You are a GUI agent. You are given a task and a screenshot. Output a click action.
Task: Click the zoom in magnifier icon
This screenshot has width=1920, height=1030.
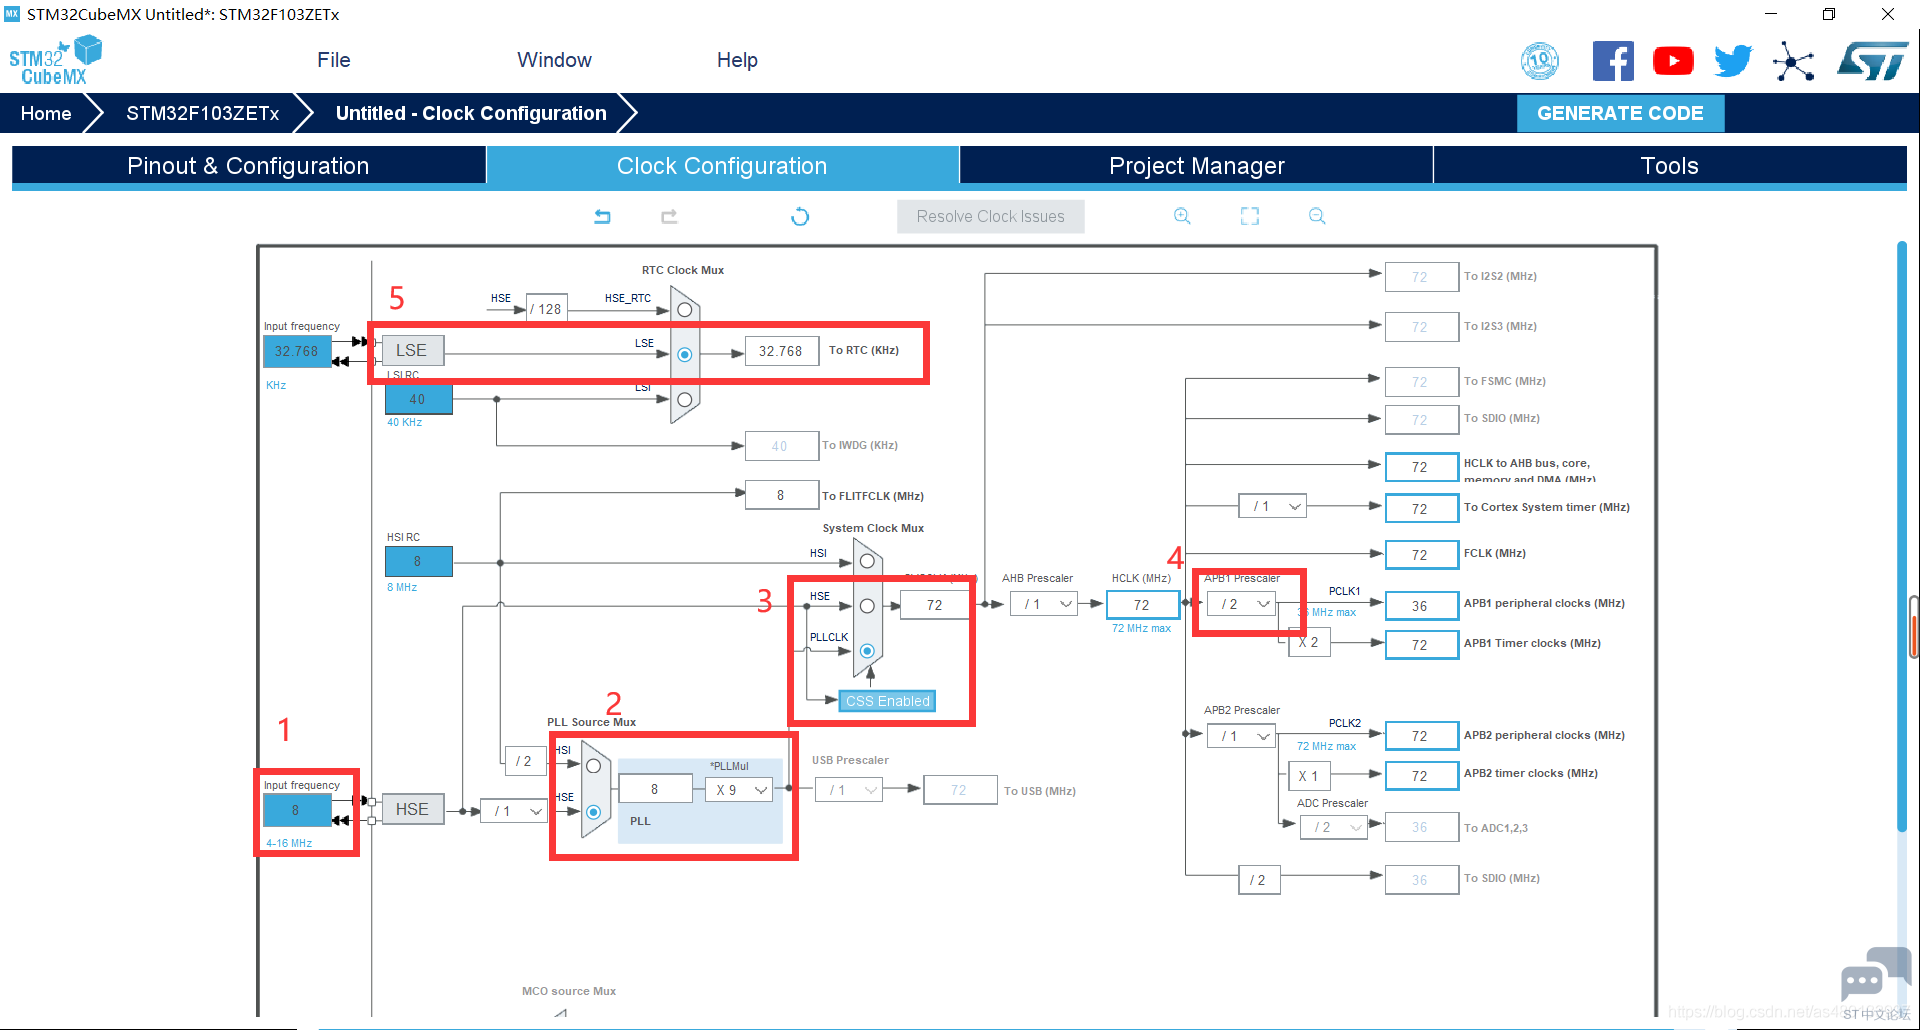[x=1182, y=216]
